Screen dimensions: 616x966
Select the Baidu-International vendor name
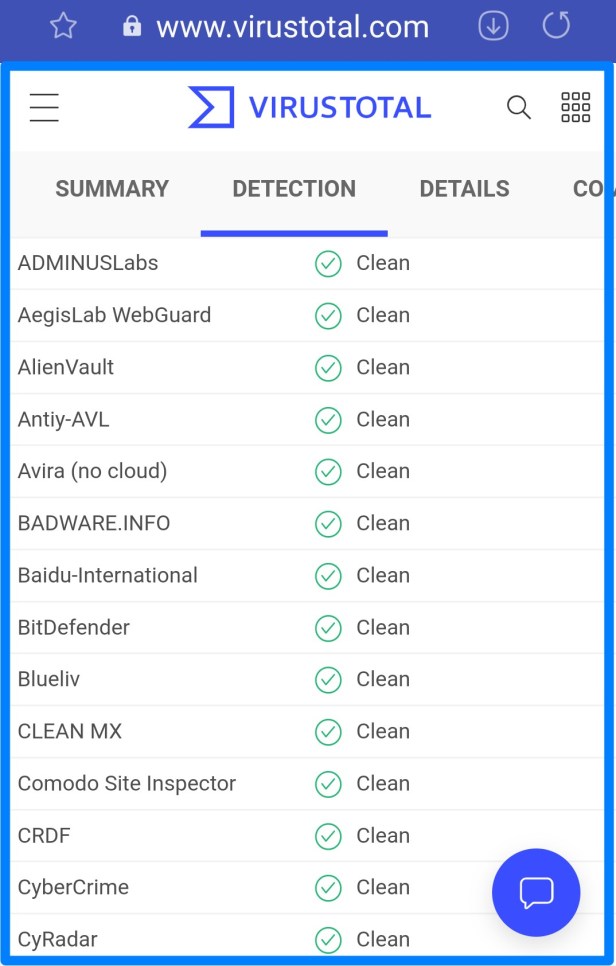[108, 576]
